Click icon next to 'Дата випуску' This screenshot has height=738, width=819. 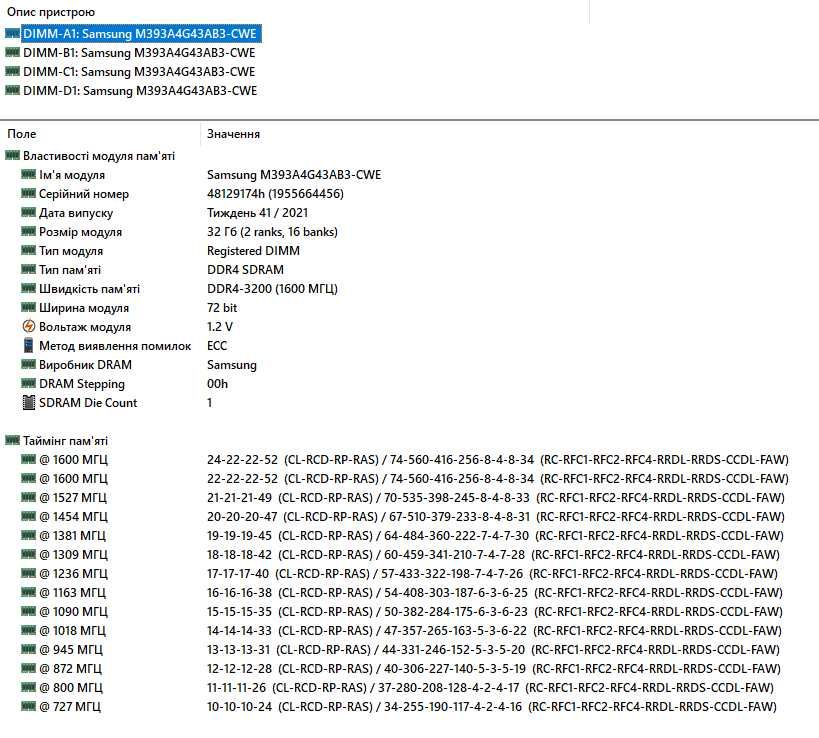[28, 212]
